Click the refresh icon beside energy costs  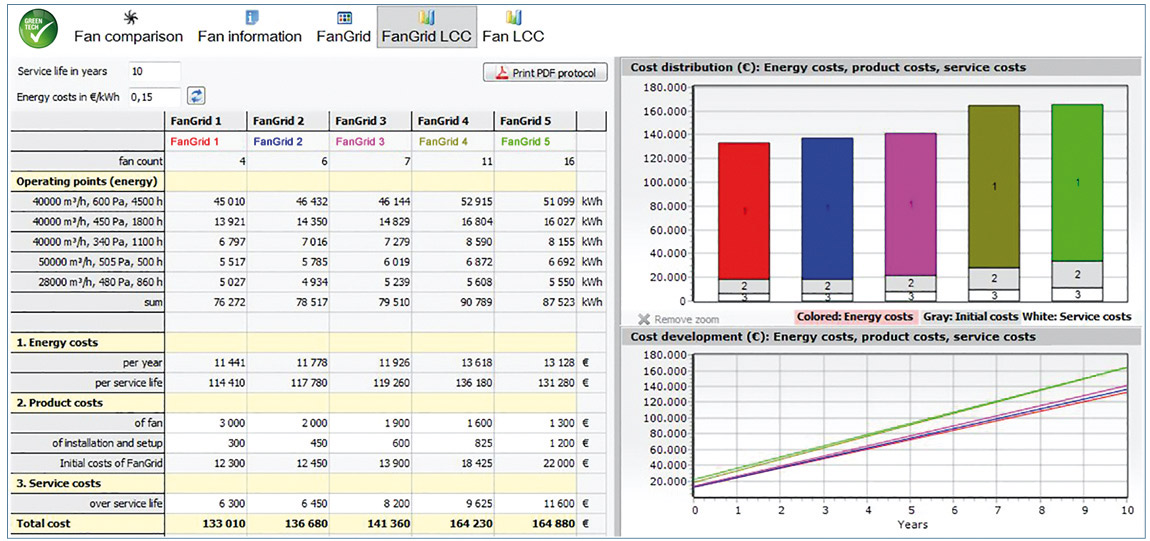196,96
